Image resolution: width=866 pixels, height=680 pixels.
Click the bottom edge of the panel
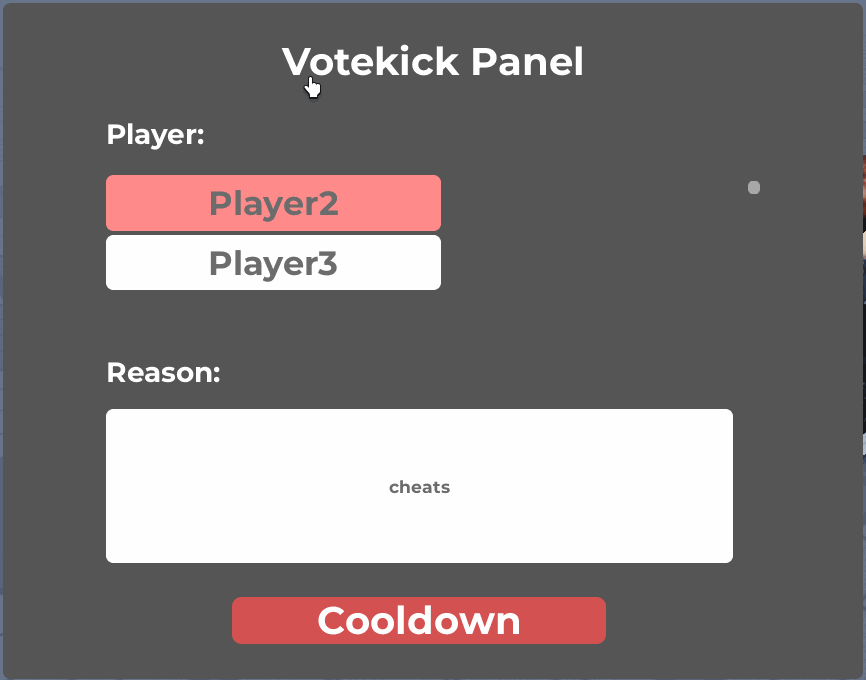[x=433, y=672]
